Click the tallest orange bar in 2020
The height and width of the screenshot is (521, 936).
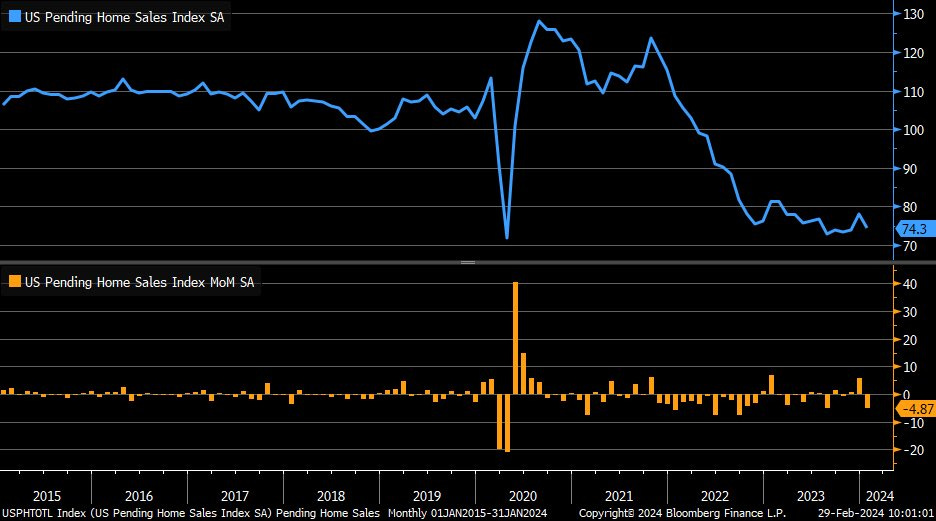515,338
